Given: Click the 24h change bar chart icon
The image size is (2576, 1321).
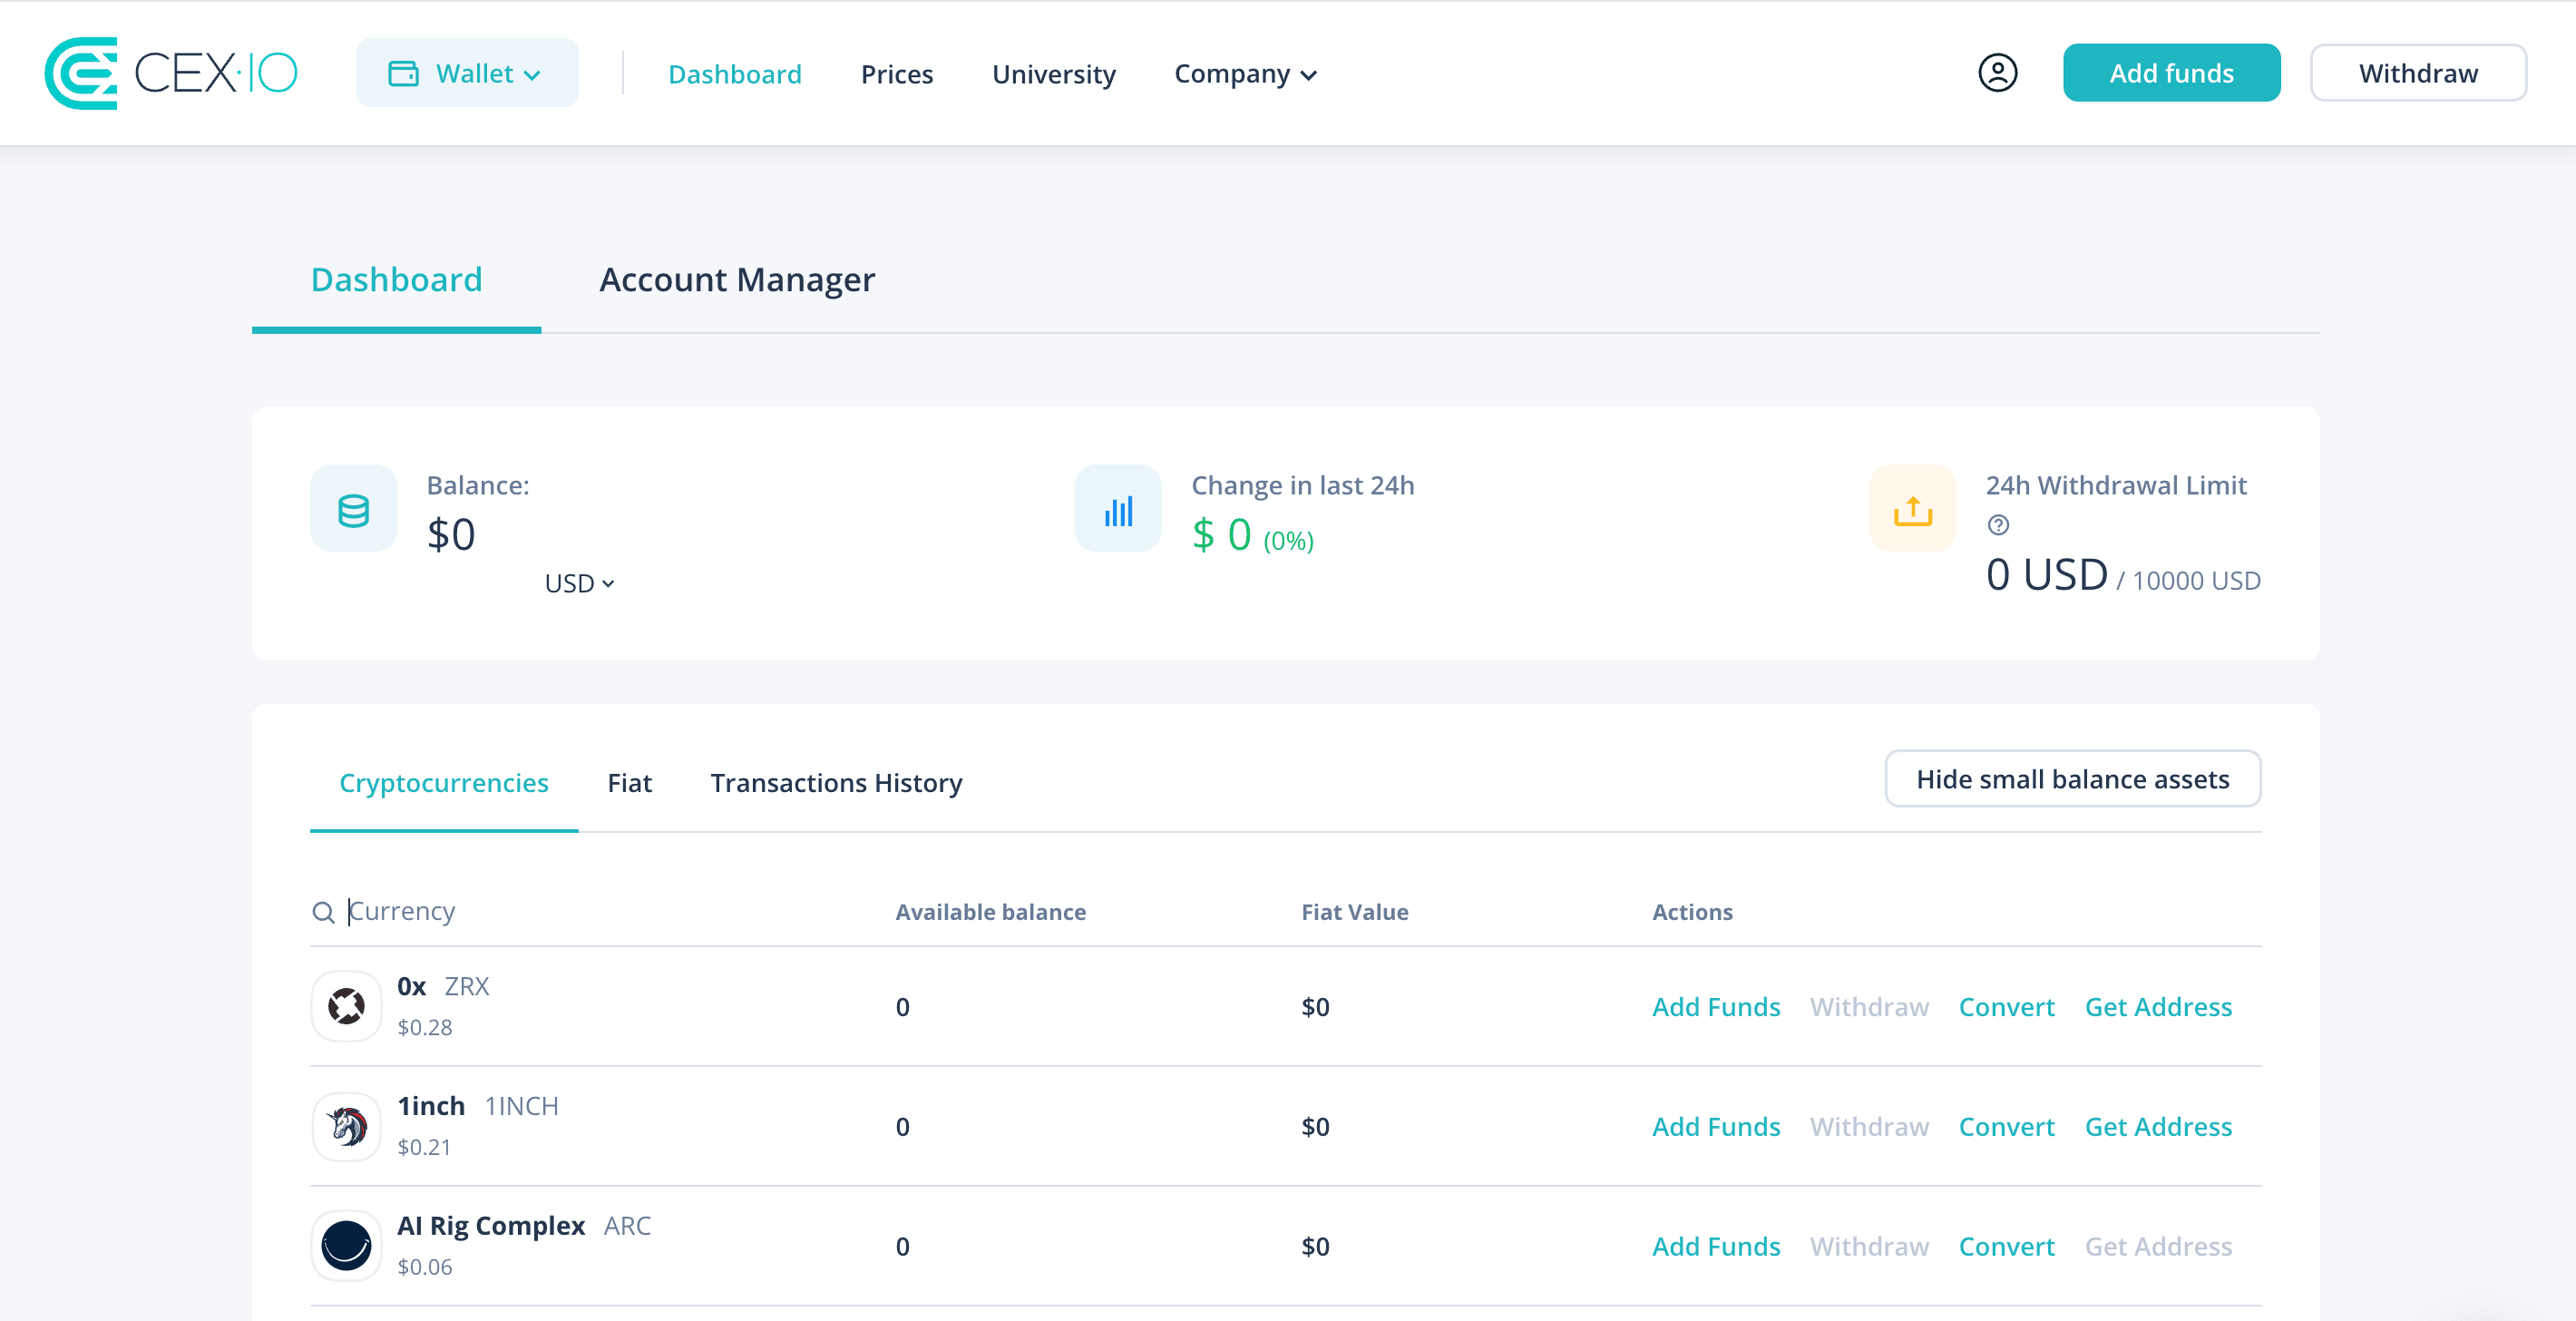Looking at the screenshot, I should coord(1118,509).
